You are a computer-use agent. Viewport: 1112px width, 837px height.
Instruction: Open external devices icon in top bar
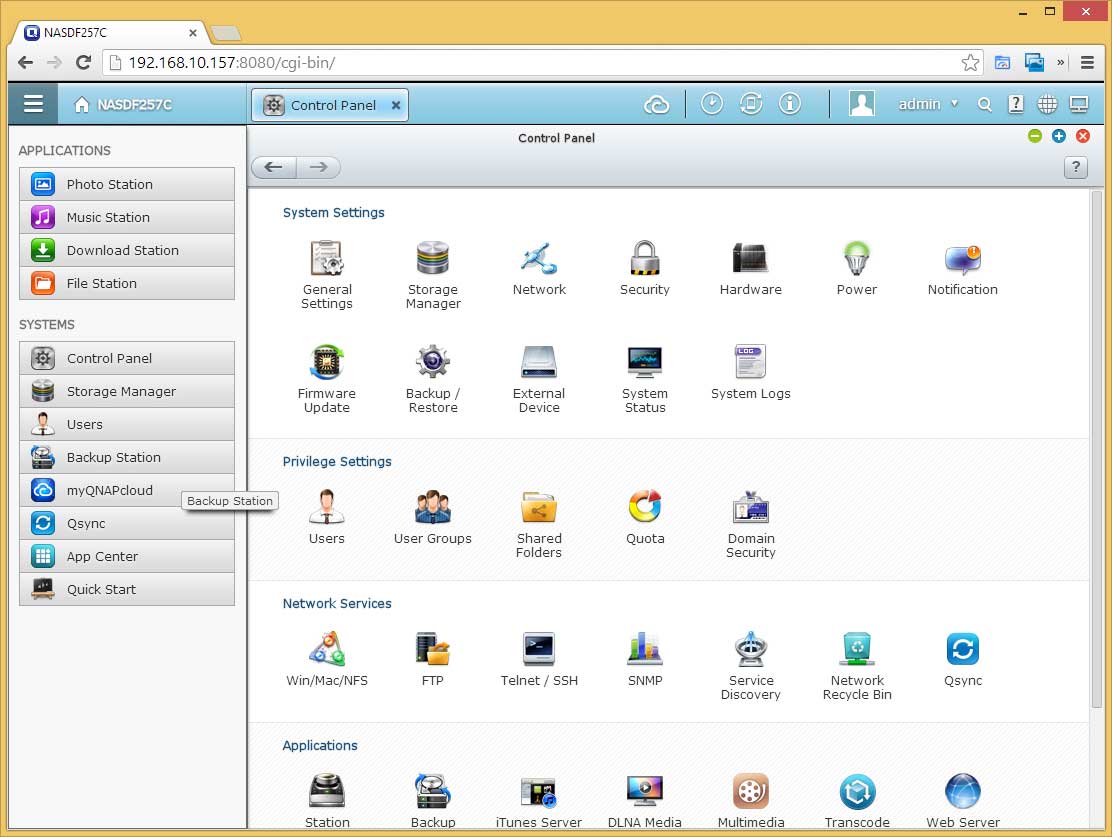[751, 104]
